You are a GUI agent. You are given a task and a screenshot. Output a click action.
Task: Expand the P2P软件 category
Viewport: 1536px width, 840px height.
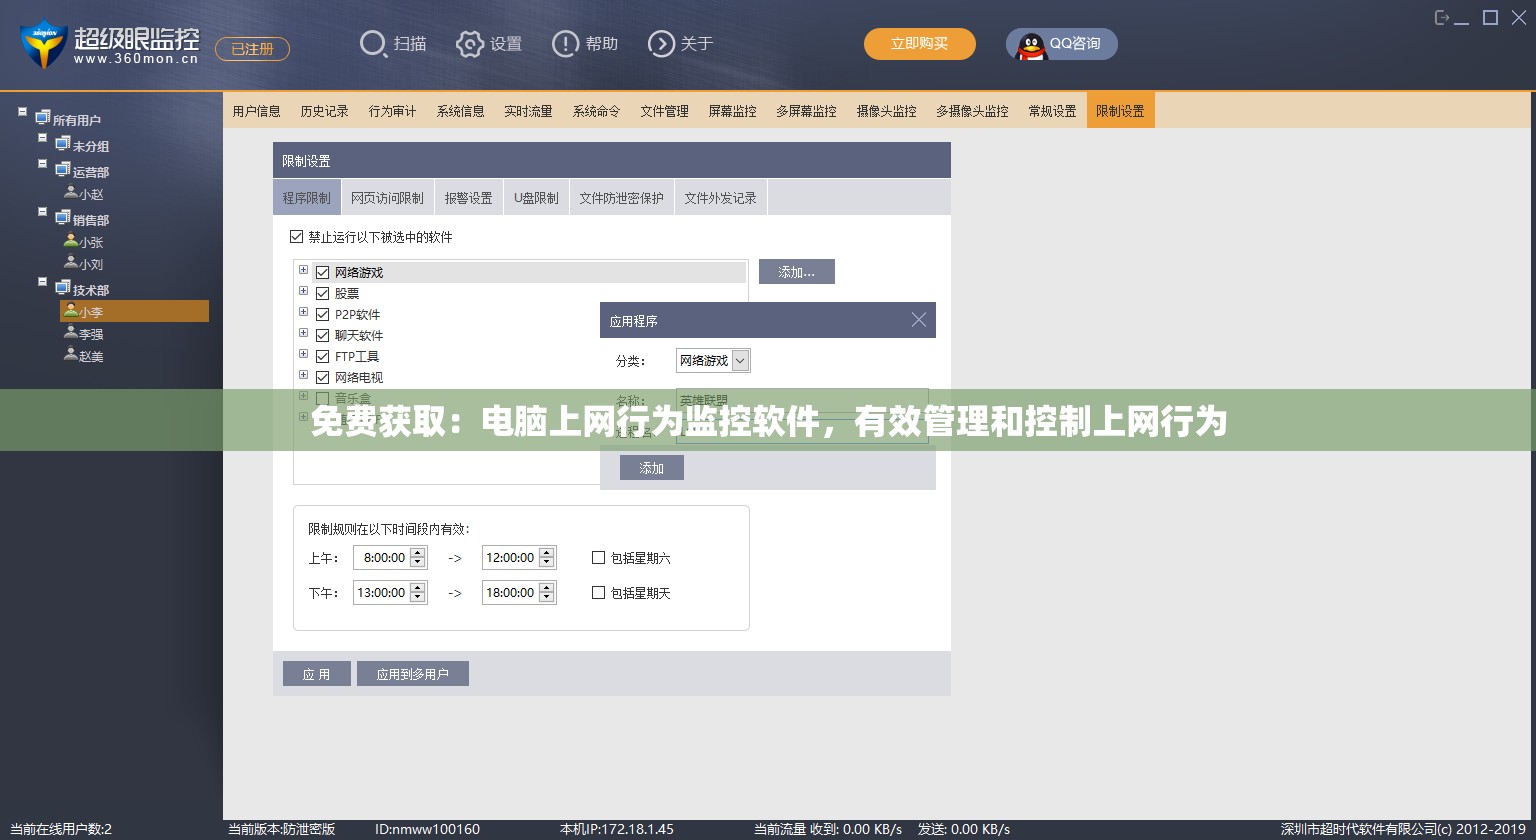[x=304, y=312]
